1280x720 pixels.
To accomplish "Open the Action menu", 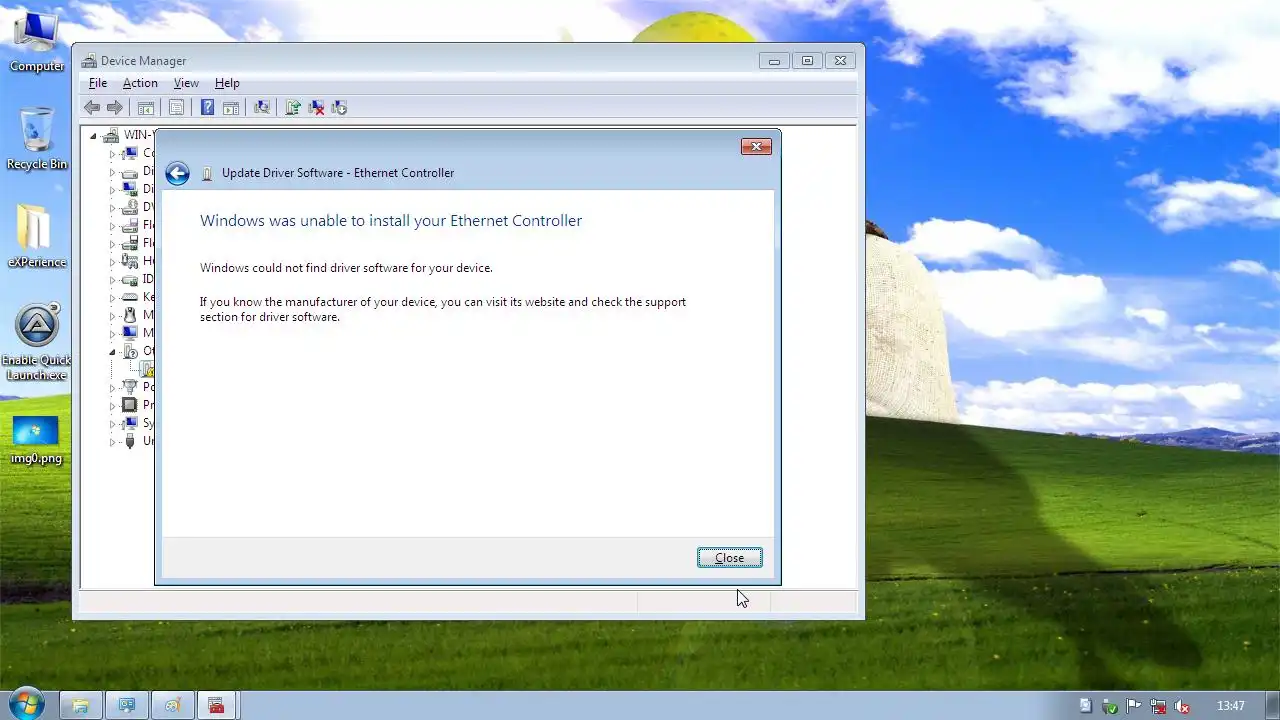I will [x=140, y=83].
